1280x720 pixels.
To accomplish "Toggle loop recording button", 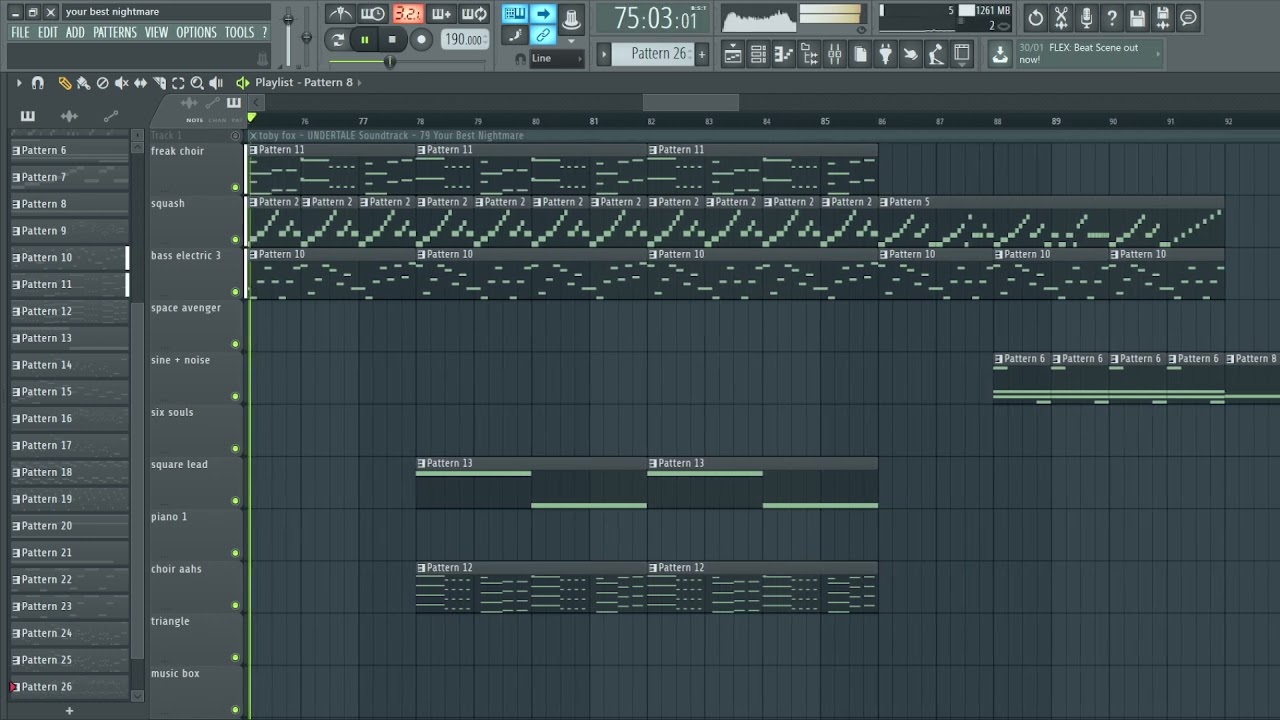I will click(x=475, y=14).
